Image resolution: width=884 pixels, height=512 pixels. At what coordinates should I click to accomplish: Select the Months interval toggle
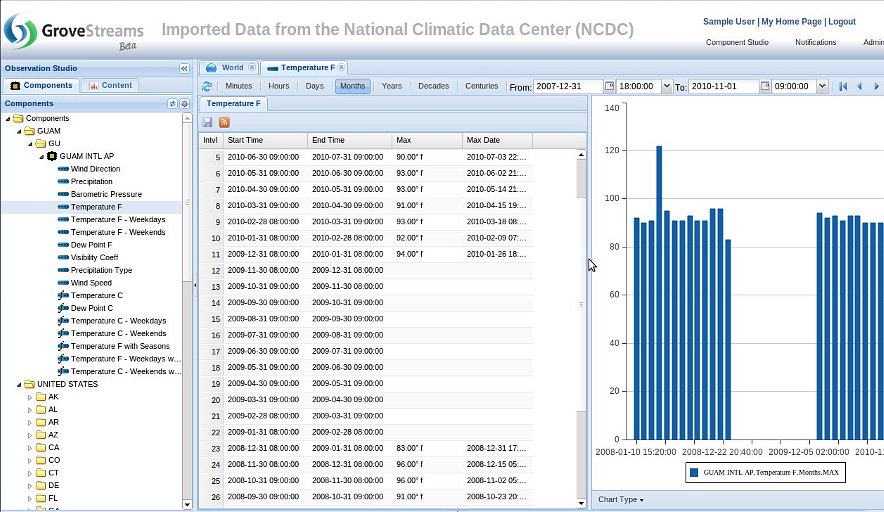[352, 87]
